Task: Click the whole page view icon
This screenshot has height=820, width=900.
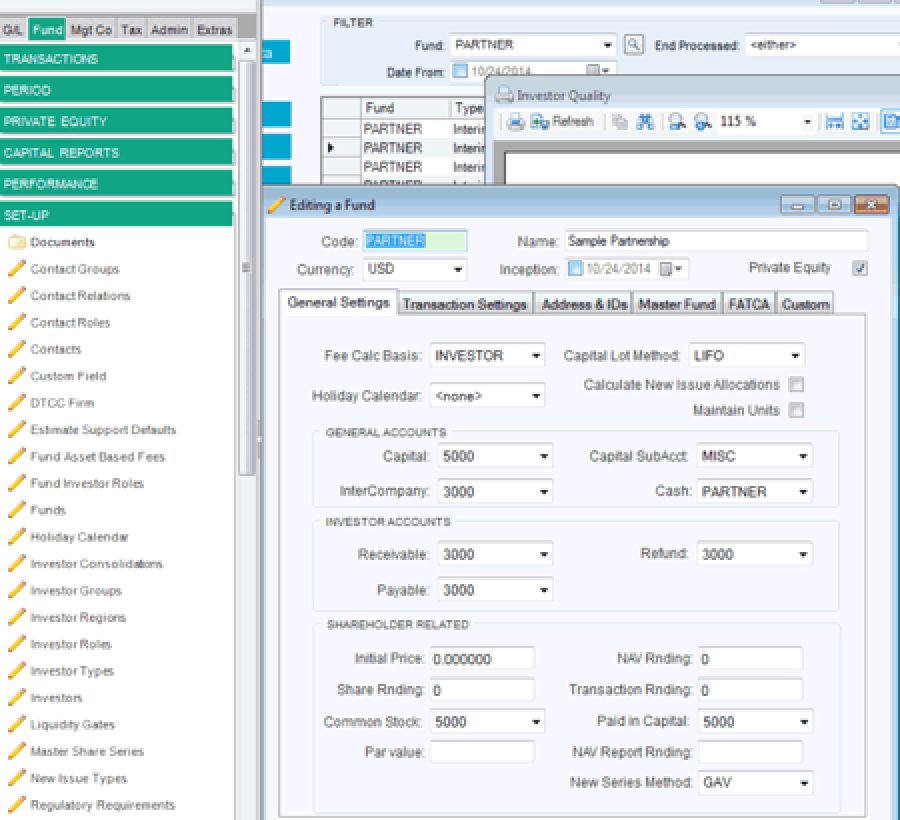Action: click(860, 122)
